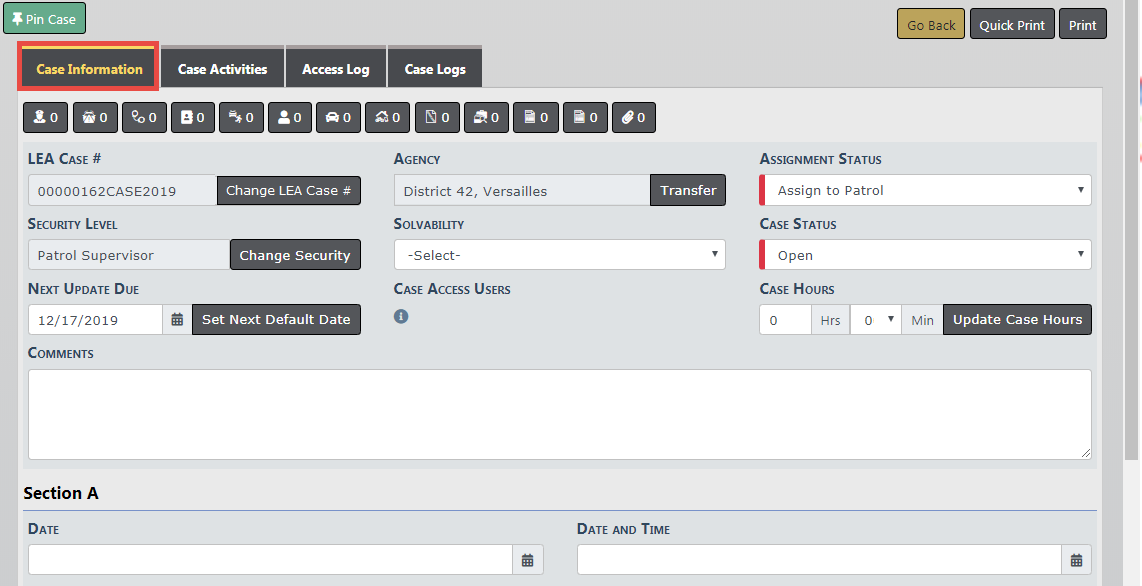Screen dimensions: 1142x586
Task: Open the Access Log tab
Action: 335,69
